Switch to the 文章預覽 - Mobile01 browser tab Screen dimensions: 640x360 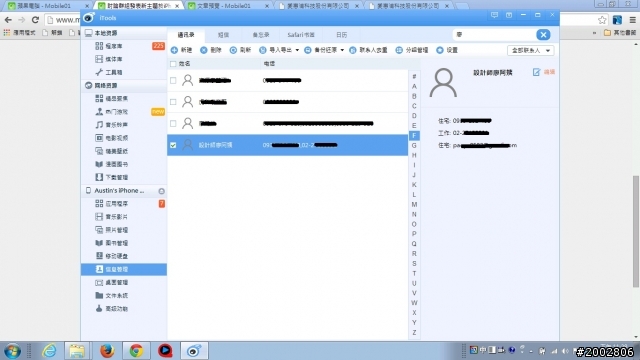click(229, 6)
